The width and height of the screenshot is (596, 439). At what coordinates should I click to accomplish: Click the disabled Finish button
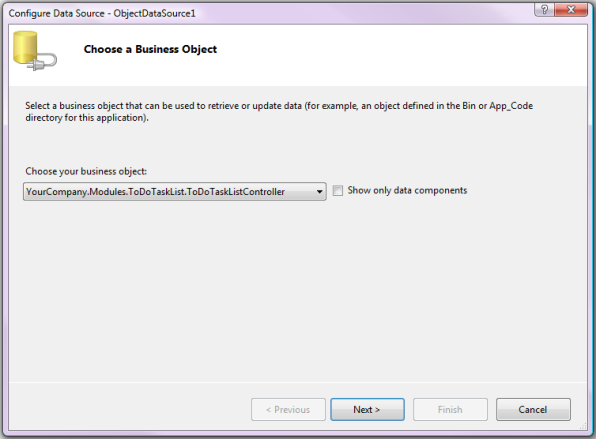coord(450,409)
